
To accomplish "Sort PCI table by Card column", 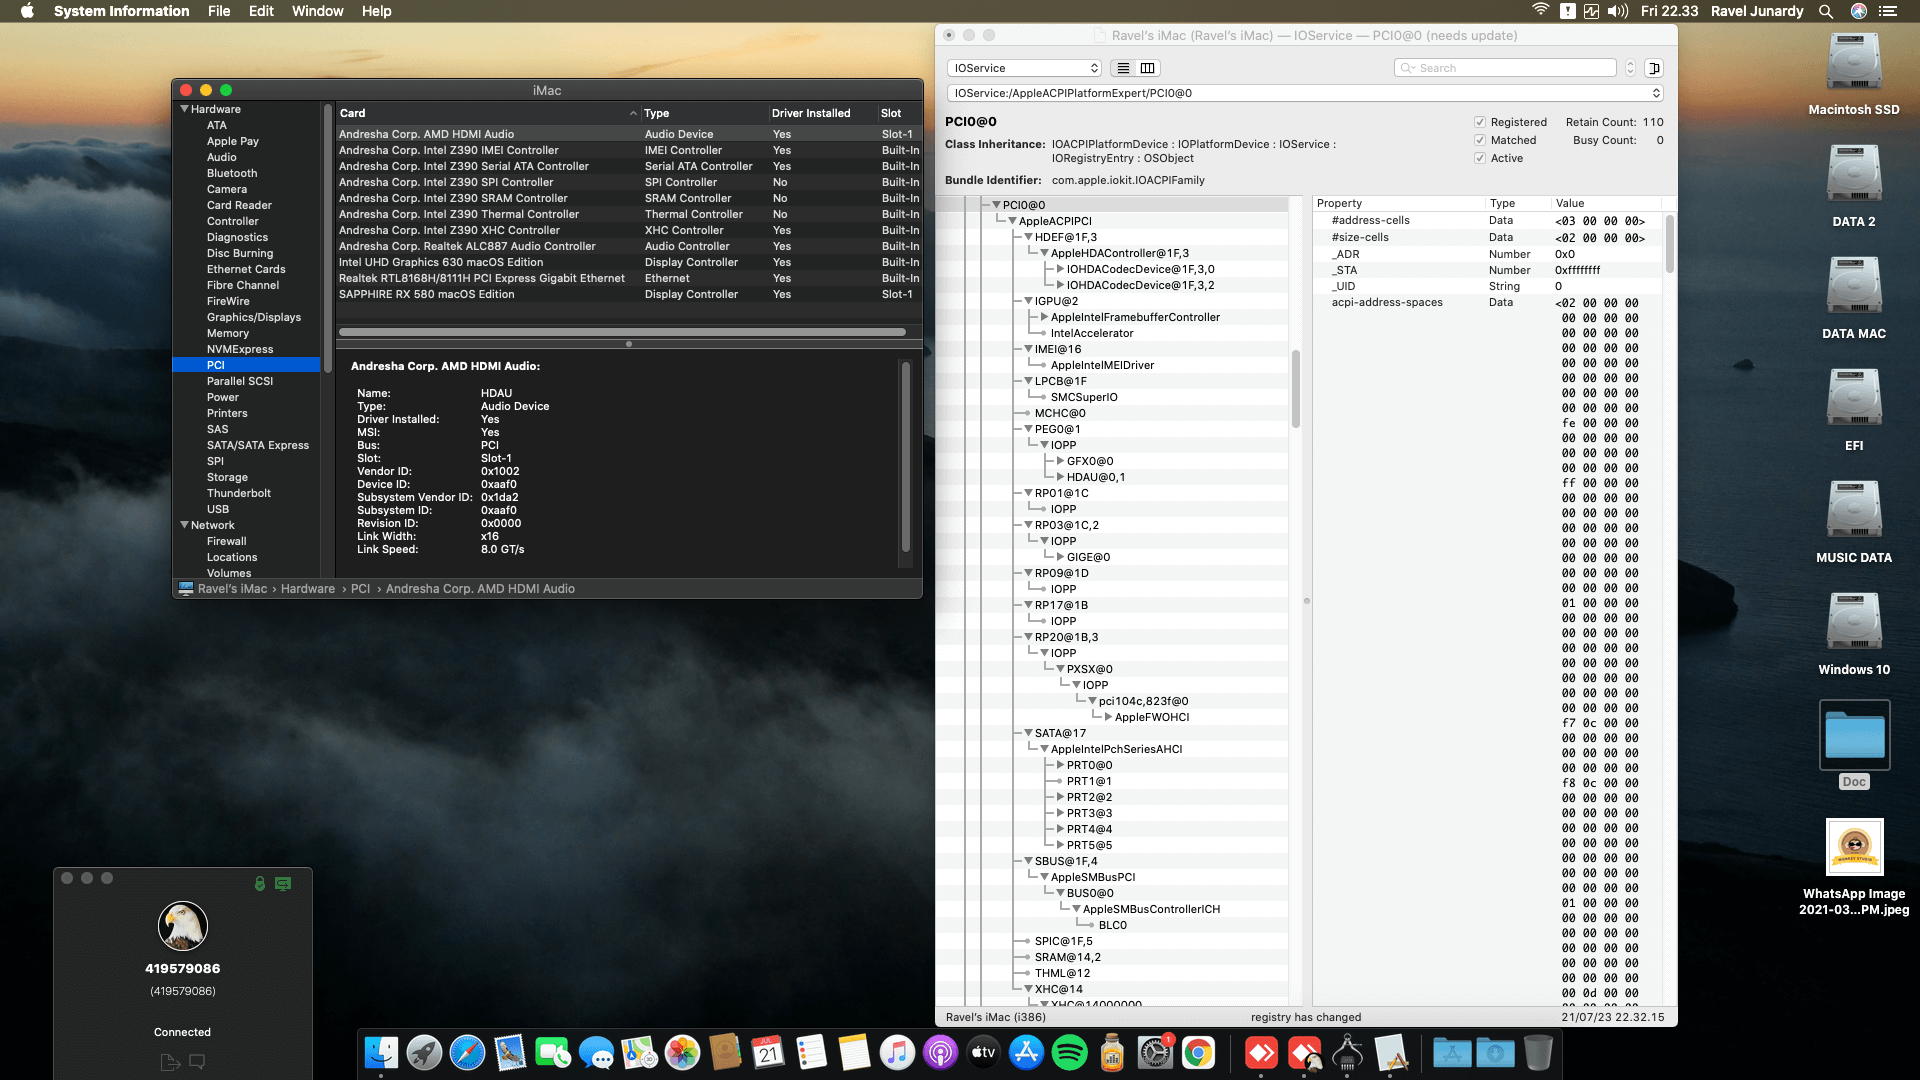I will click(487, 113).
